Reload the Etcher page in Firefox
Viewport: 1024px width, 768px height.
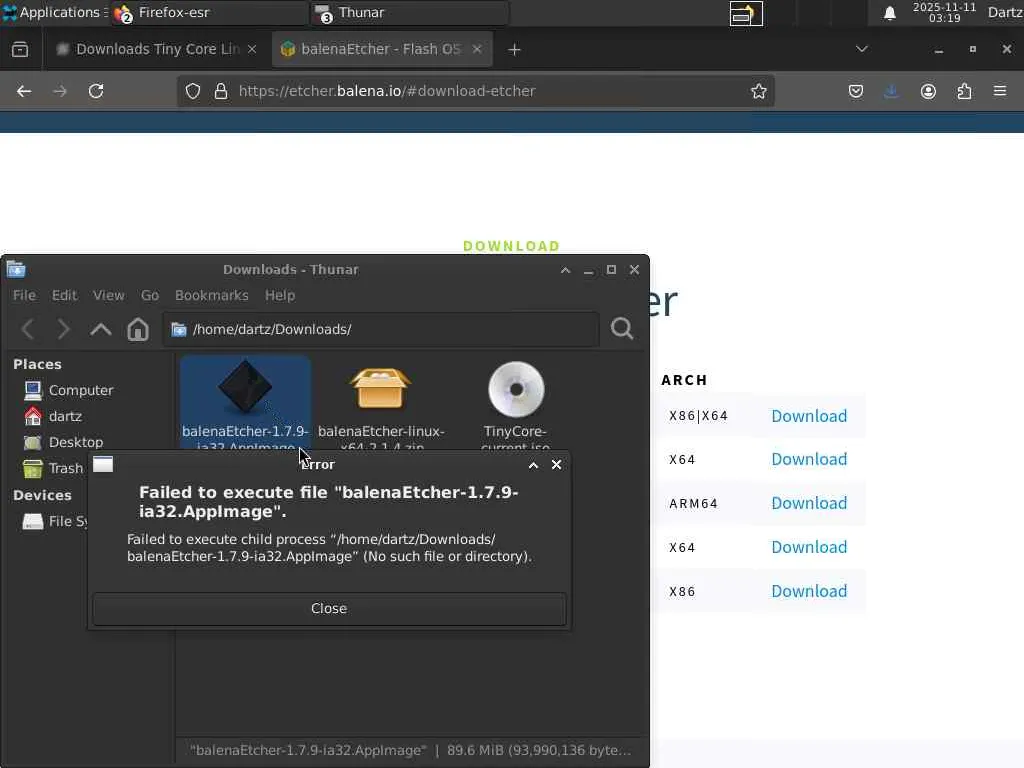pyautogui.click(x=96, y=91)
